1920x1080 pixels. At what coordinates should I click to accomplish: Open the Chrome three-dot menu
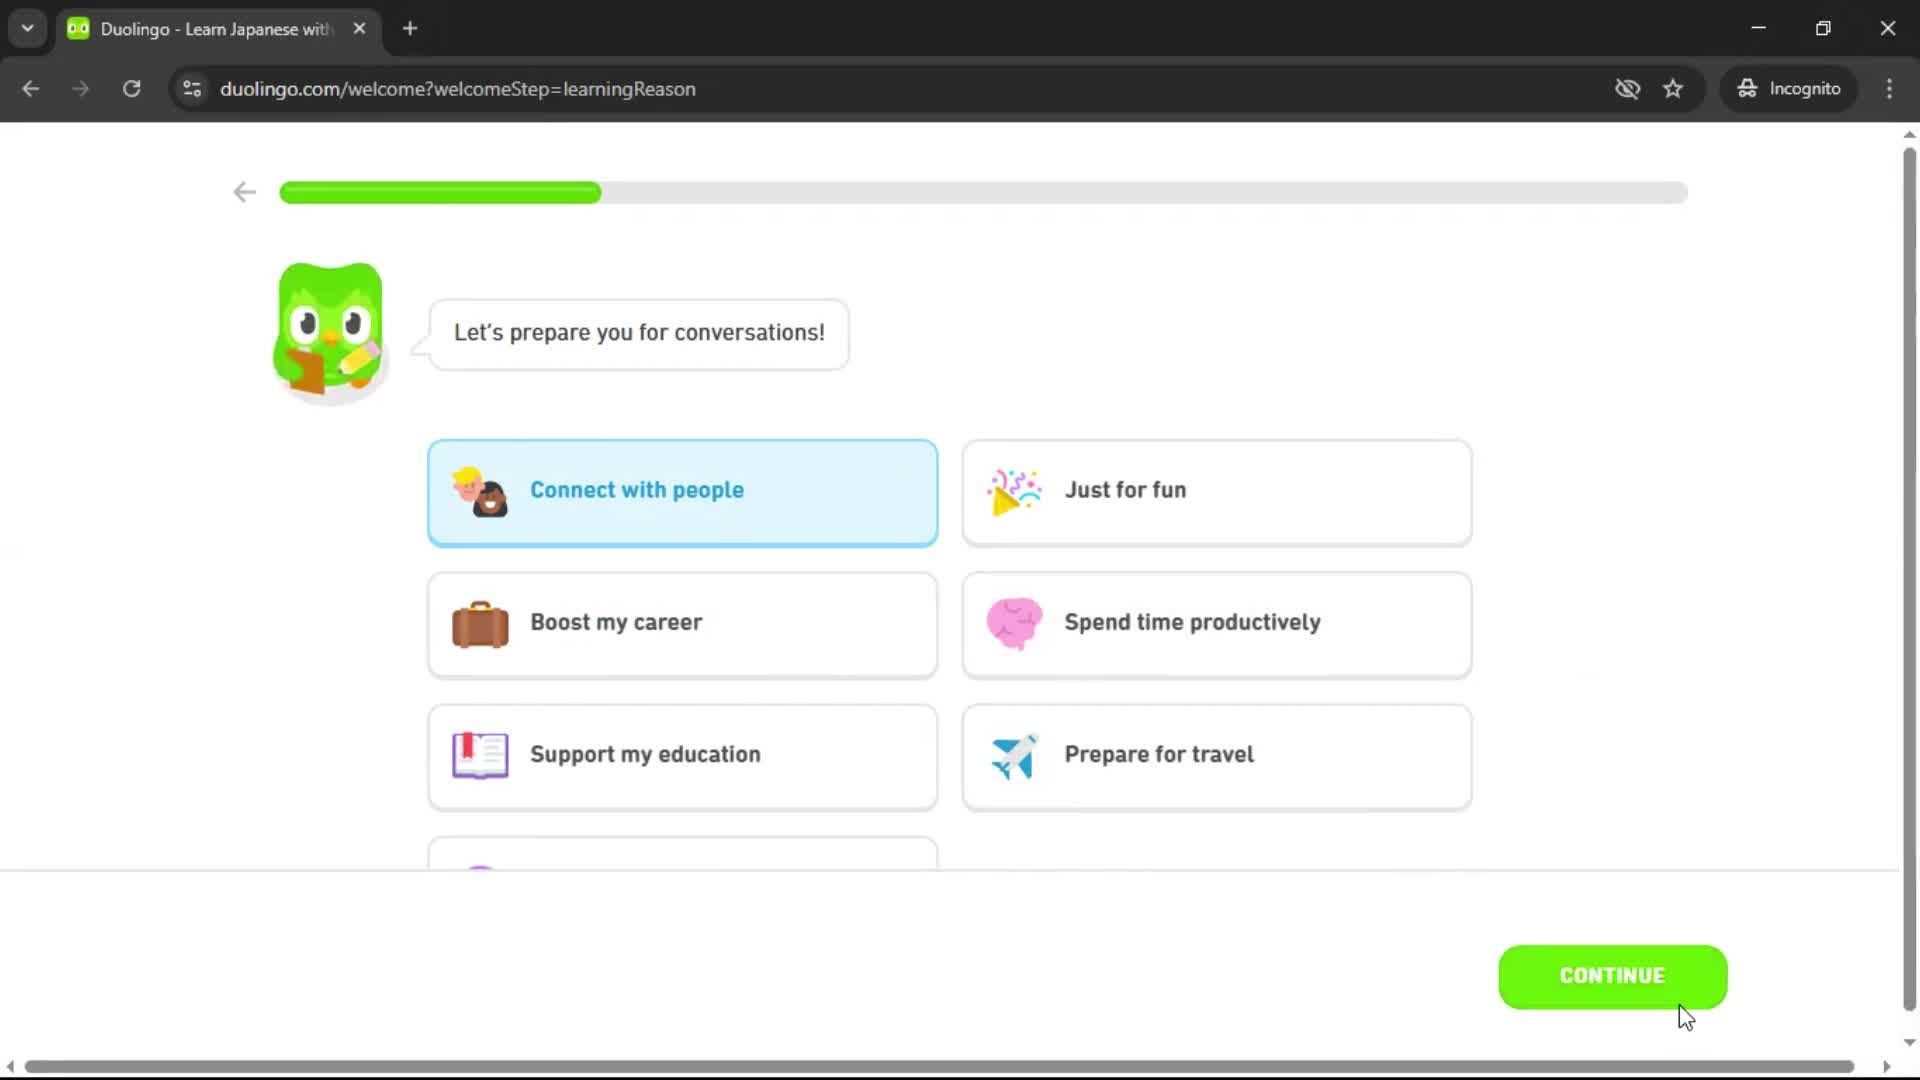pos(1889,88)
